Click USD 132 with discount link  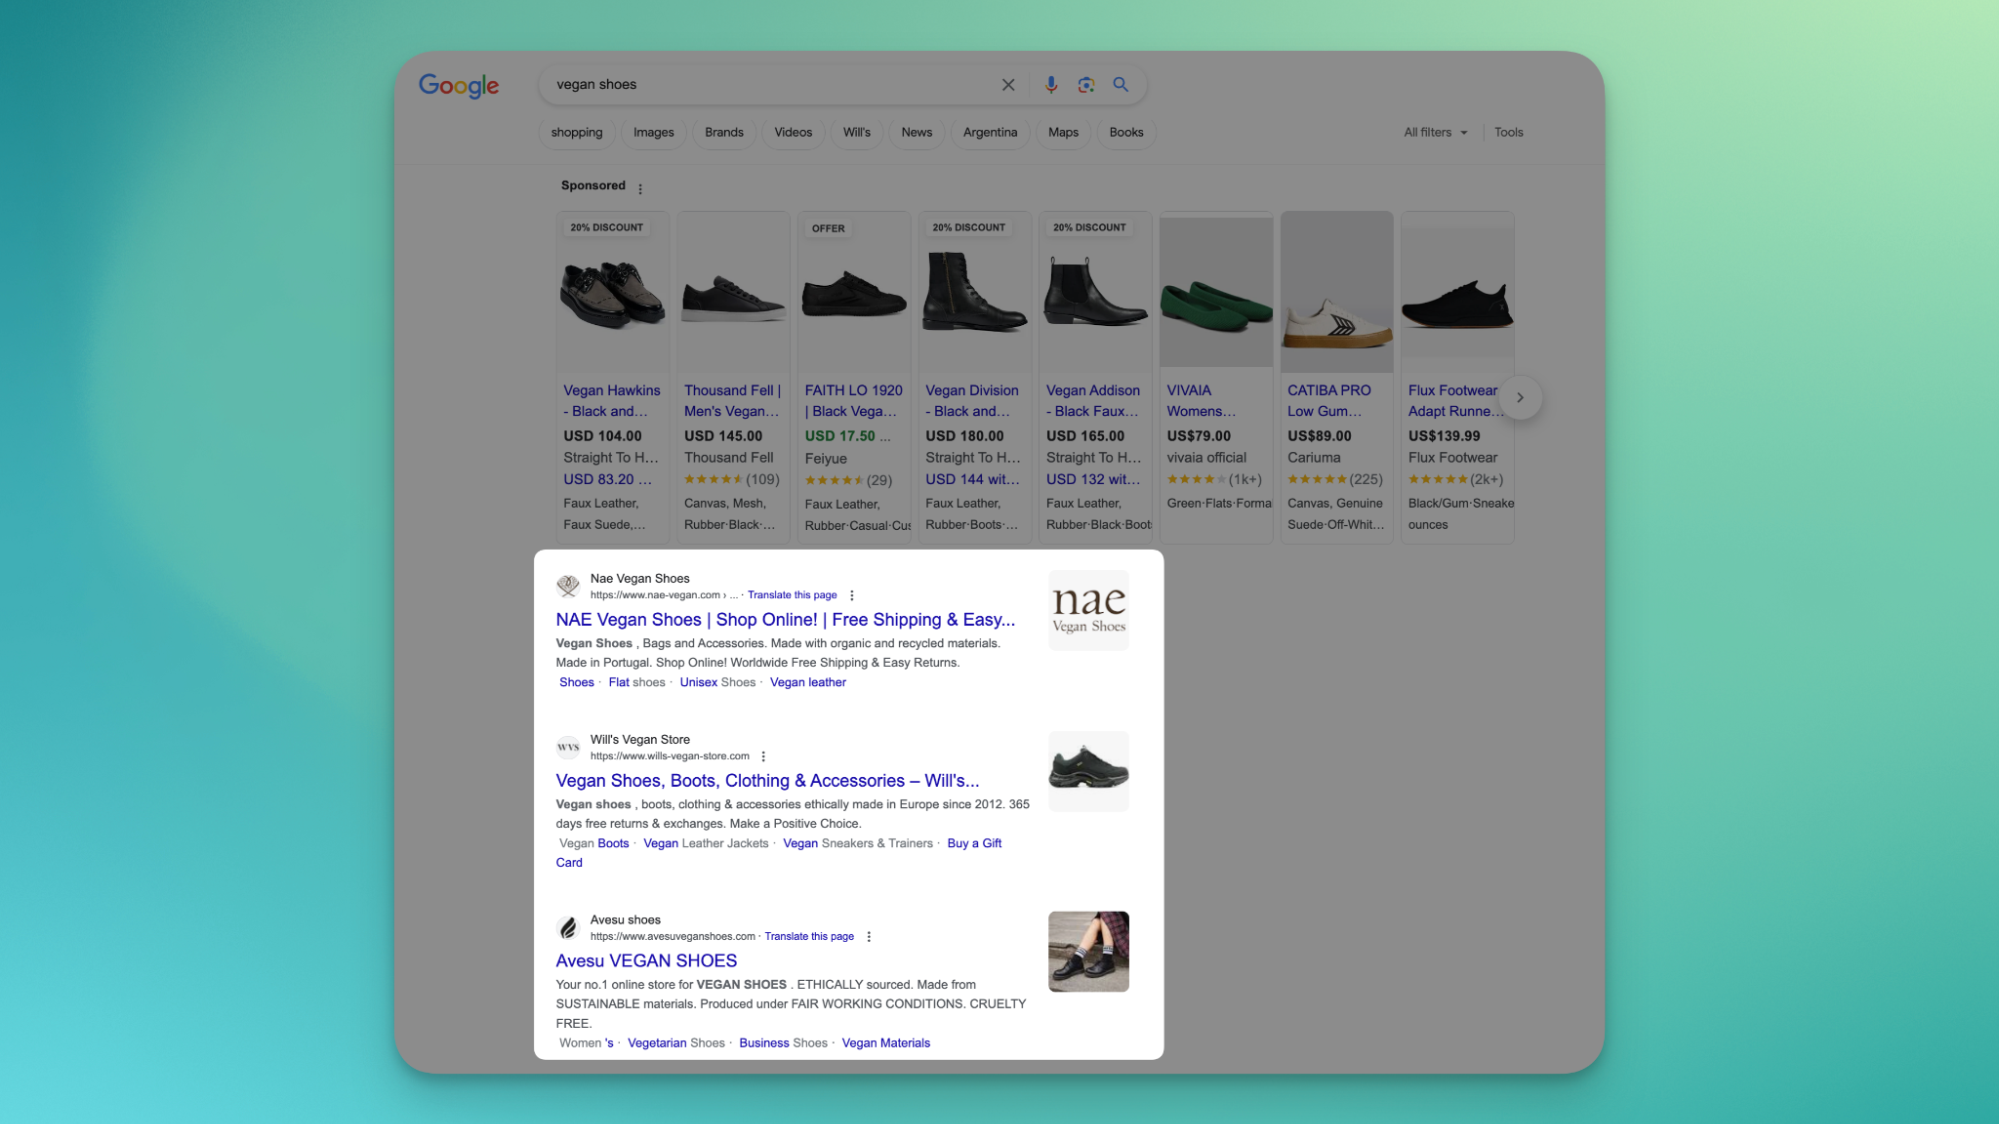1093,480
